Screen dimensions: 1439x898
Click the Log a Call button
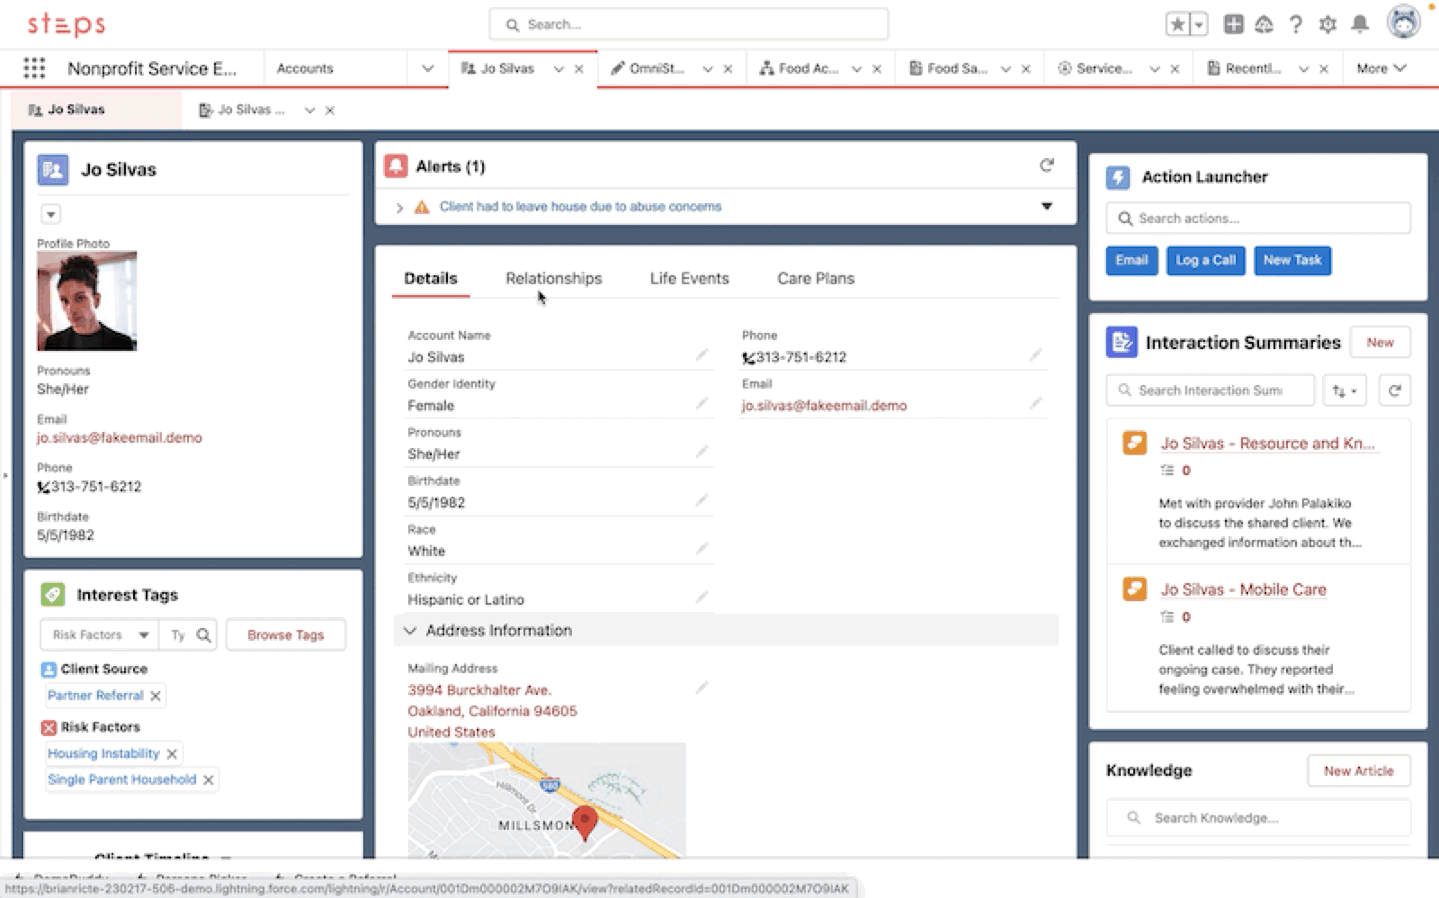1205,260
